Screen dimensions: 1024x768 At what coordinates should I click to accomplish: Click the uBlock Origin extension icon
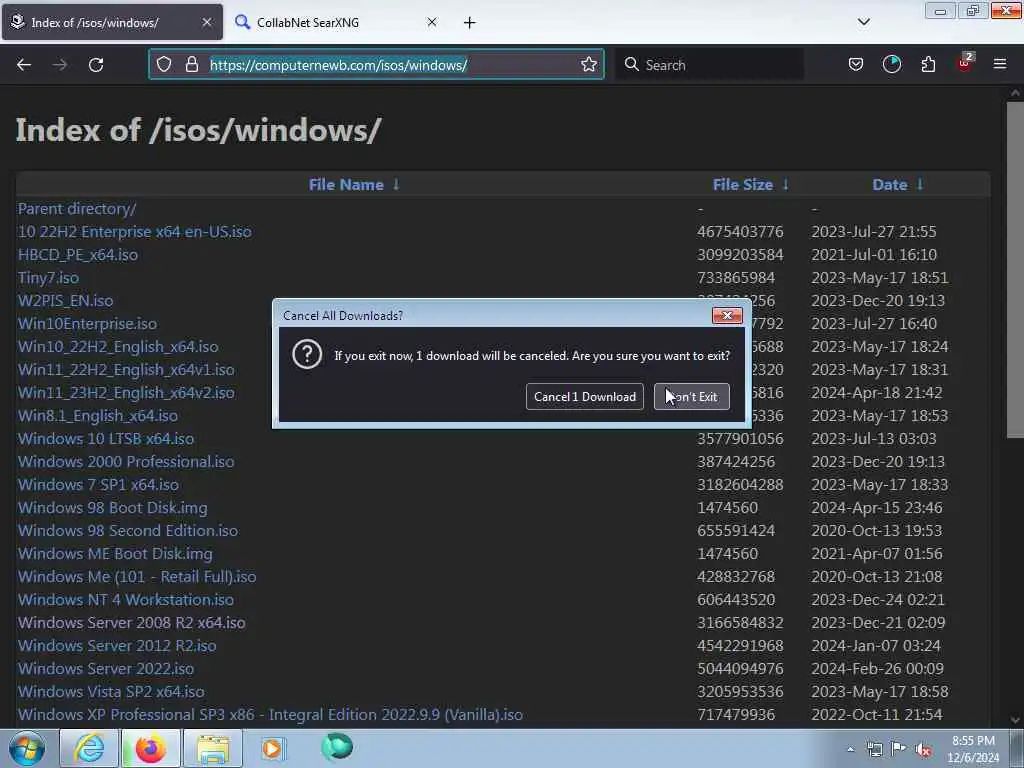[965, 63]
